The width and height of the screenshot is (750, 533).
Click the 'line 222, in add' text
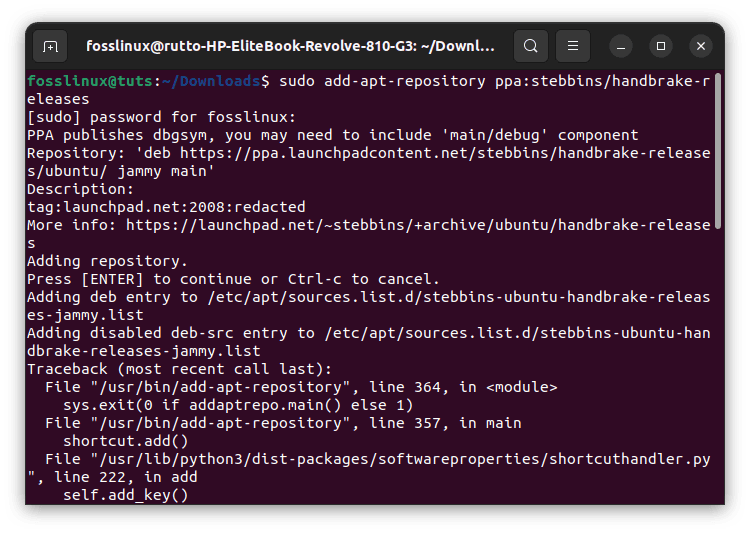(x=125, y=477)
